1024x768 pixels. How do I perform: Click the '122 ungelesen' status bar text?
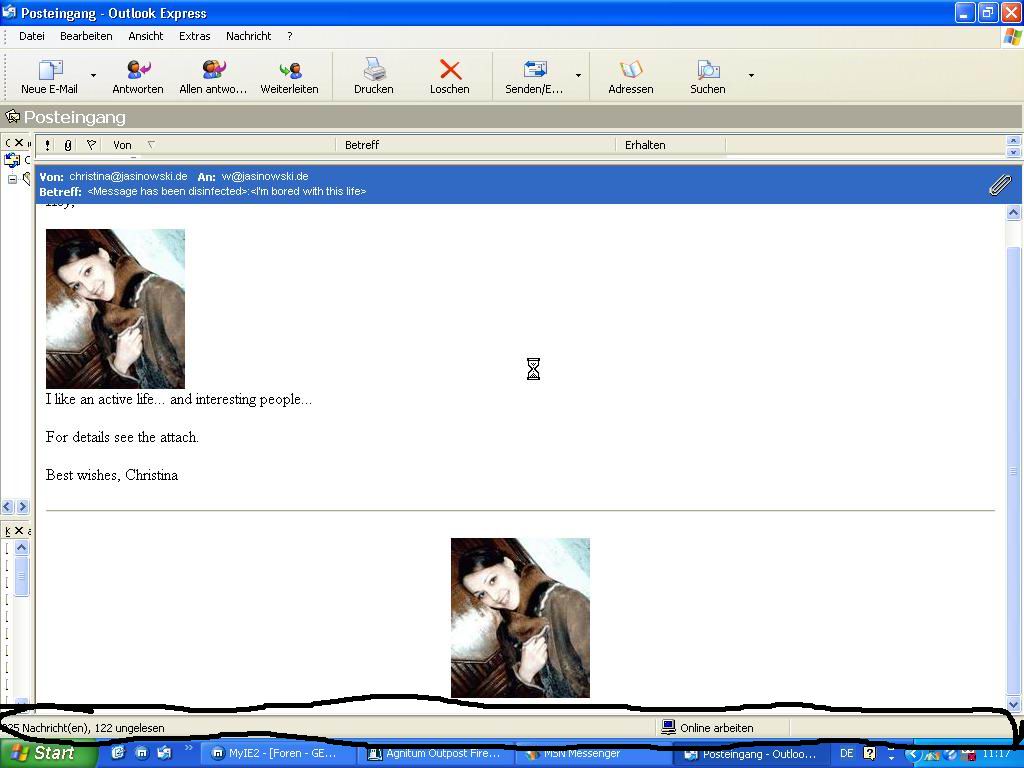tap(129, 728)
